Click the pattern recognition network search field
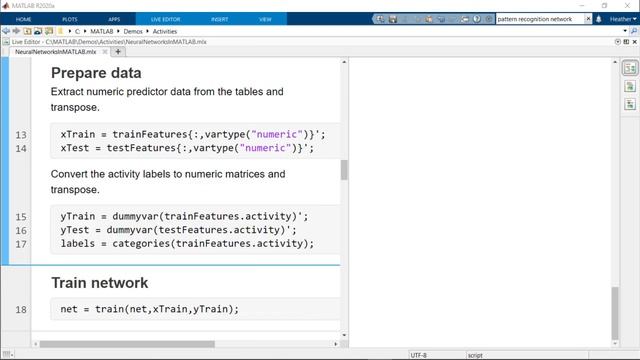 point(540,19)
